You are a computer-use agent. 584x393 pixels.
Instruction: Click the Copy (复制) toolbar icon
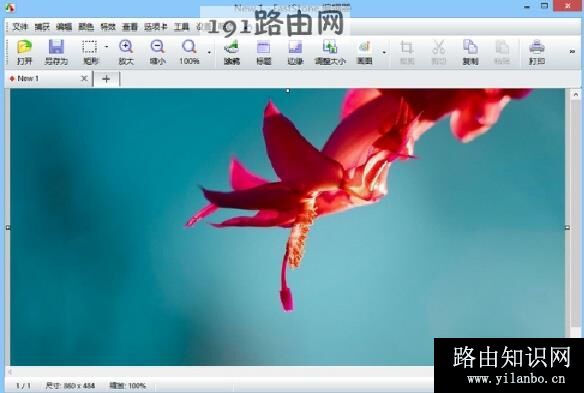tap(470, 52)
